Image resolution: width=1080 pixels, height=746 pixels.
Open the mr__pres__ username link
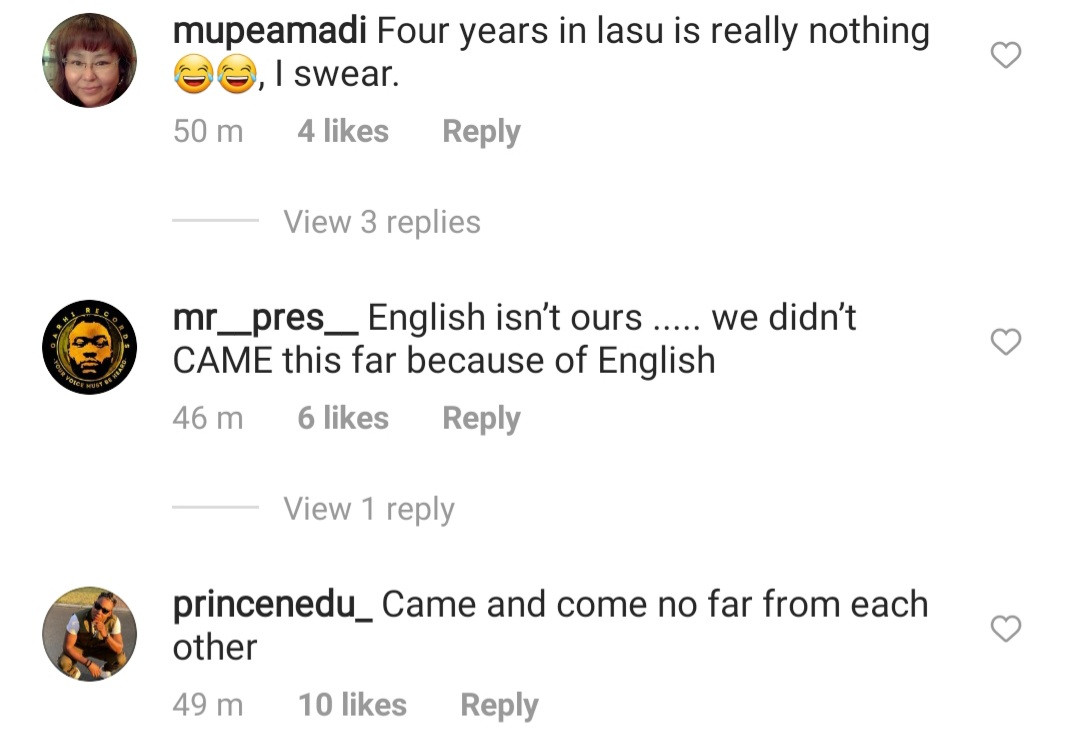point(266,319)
